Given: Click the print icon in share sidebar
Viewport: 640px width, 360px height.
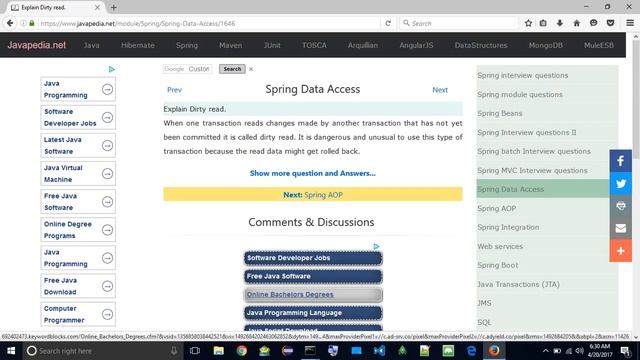Looking at the screenshot, I should click(x=620, y=206).
